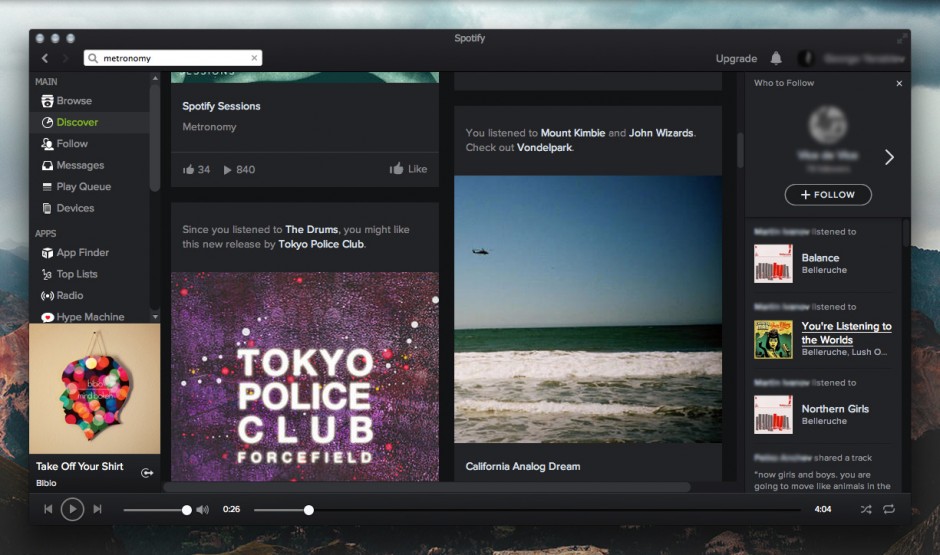Skip to the previous track

pyautogui.click(x=48, y=509)
